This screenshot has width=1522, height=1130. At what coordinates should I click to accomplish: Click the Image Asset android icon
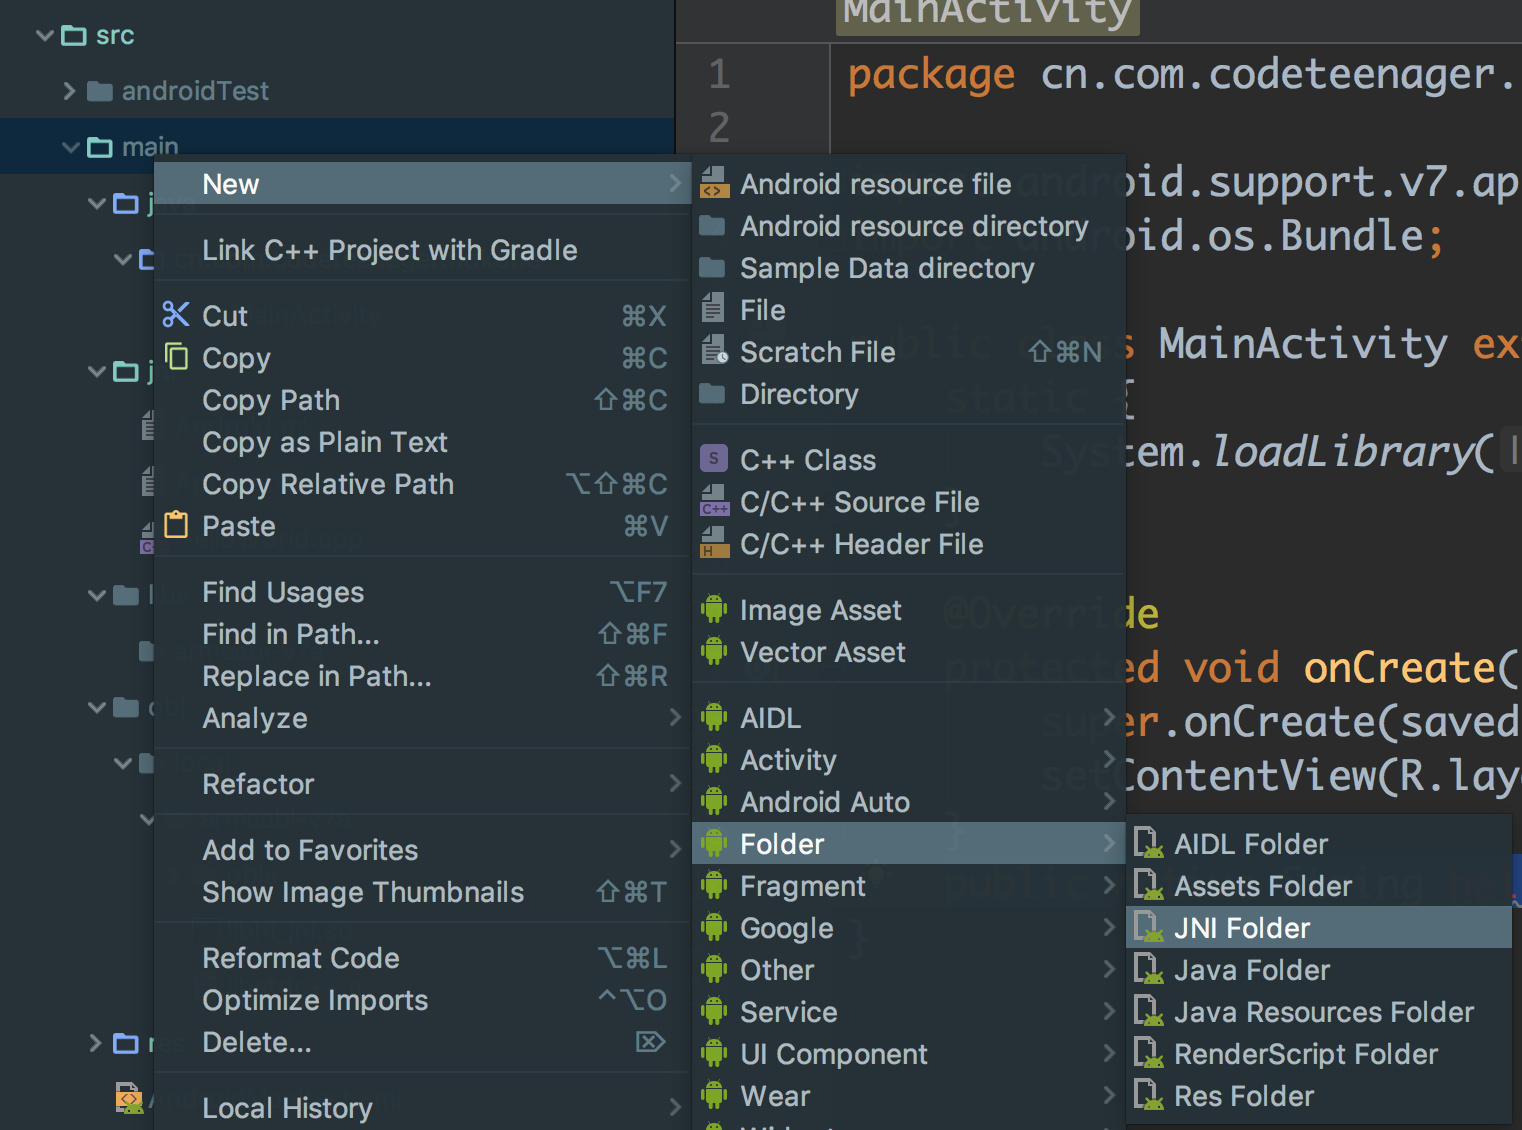(713, 610)
